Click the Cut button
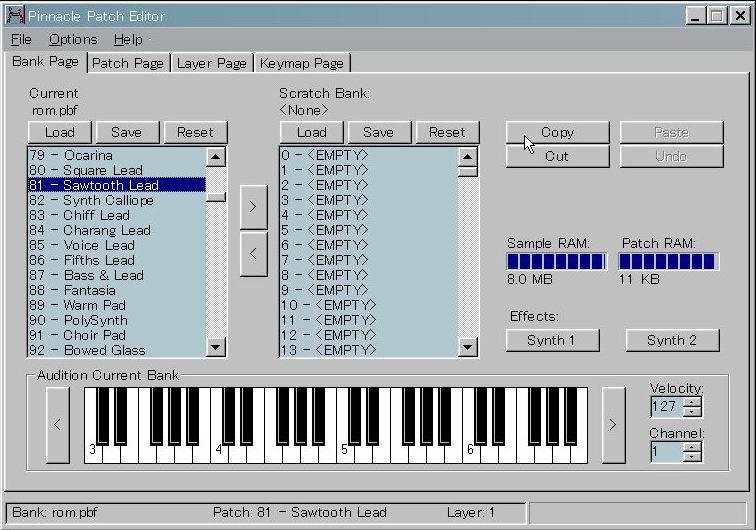The height and width of the screenshot is (530, 756). click(558, 156)
